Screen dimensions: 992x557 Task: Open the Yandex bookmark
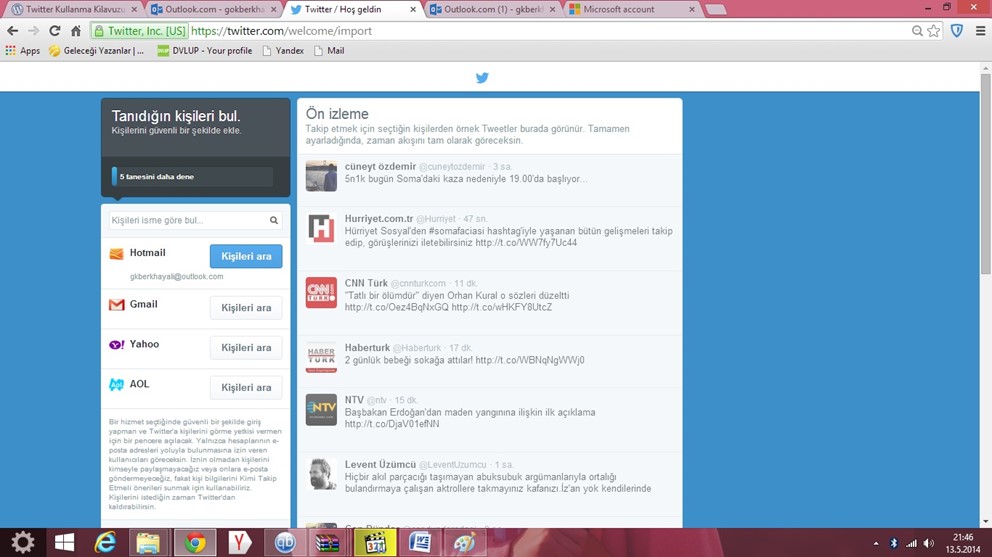tap(283, 51)
